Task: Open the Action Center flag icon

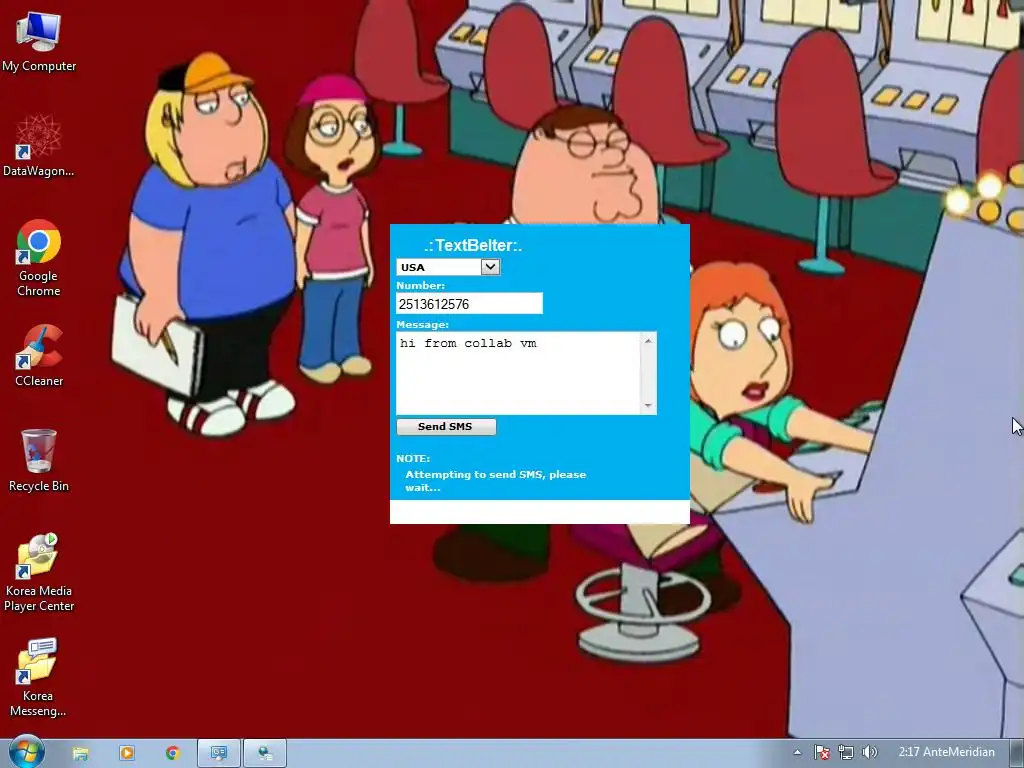Action: (x=822, y=752)
